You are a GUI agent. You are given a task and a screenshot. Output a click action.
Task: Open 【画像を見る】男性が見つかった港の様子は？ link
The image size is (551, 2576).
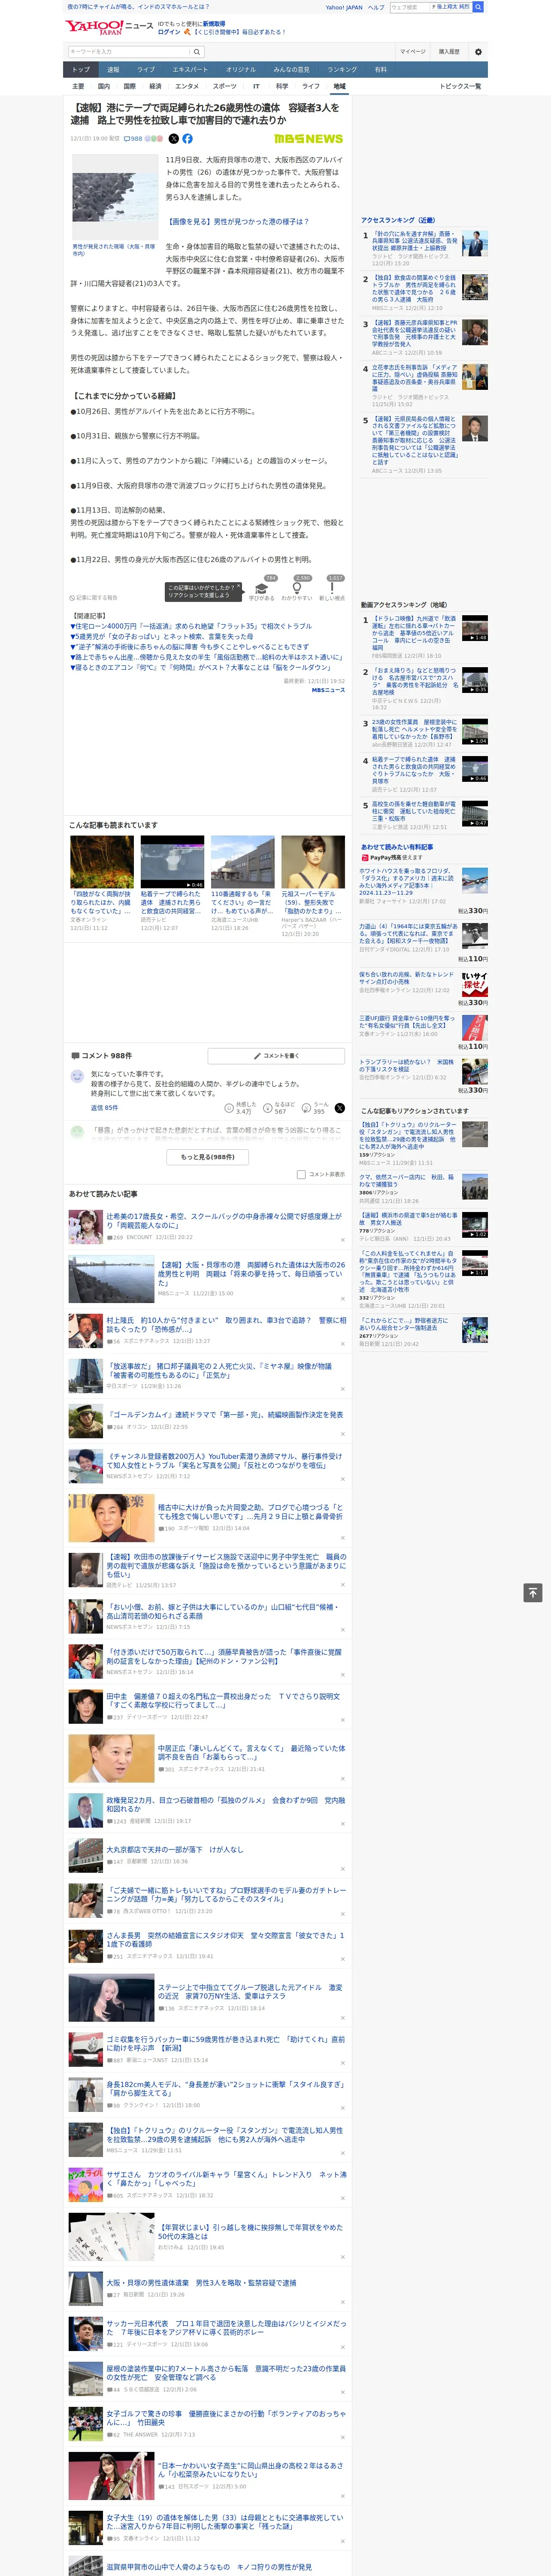pyautogui.click(x=238, y=221)
